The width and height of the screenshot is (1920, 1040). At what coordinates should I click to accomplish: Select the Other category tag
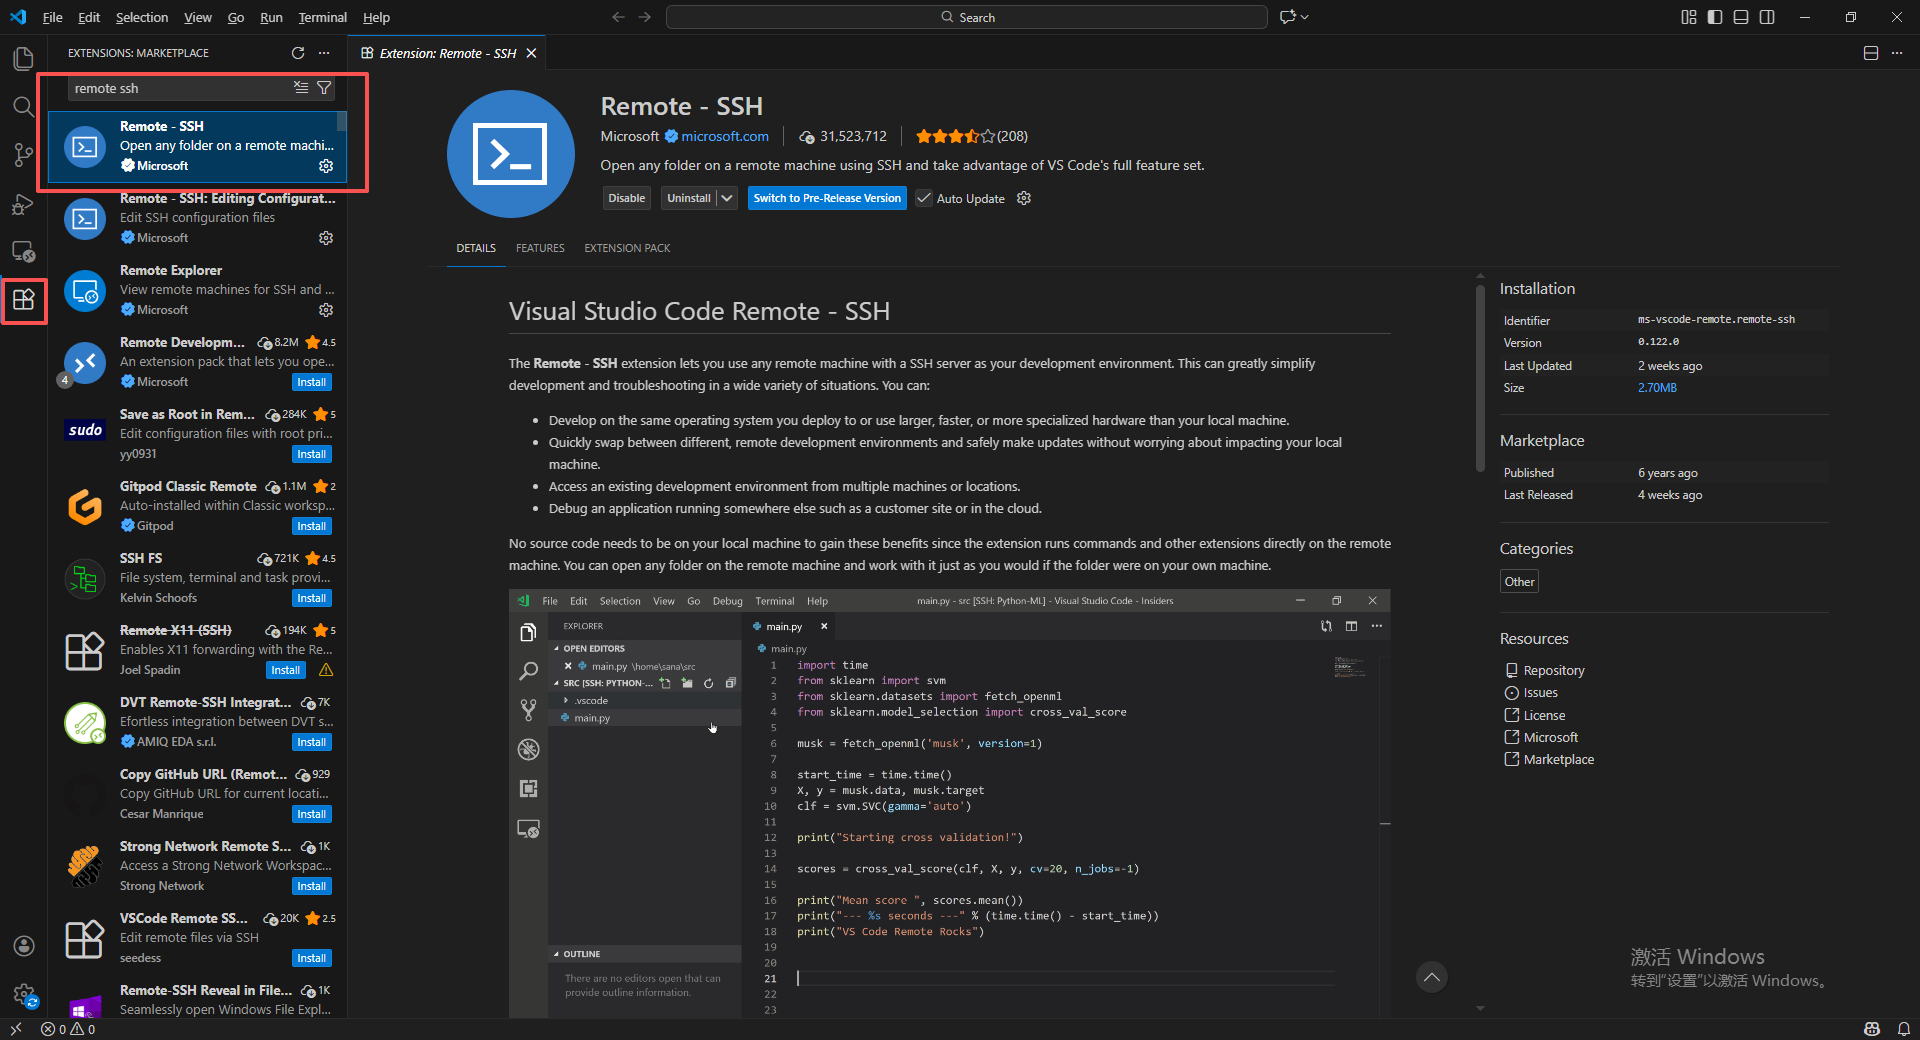pos(1519,582)
